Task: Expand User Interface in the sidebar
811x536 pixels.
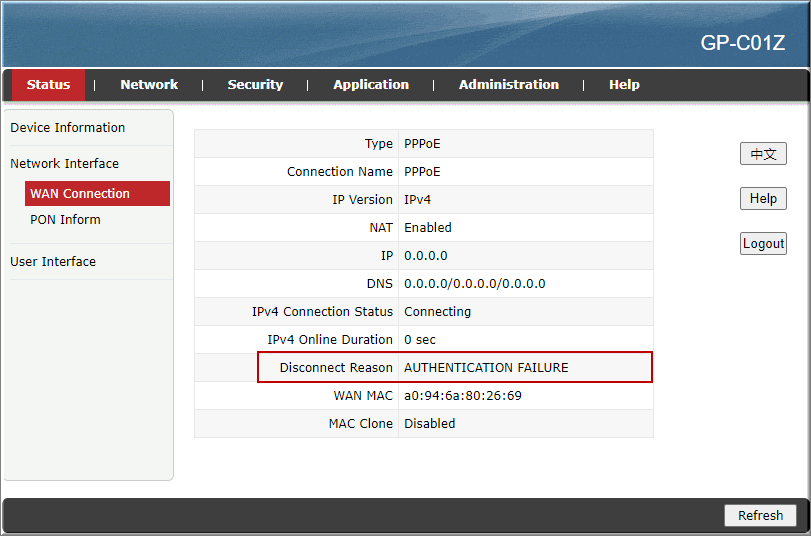Action: pos(53,262)
